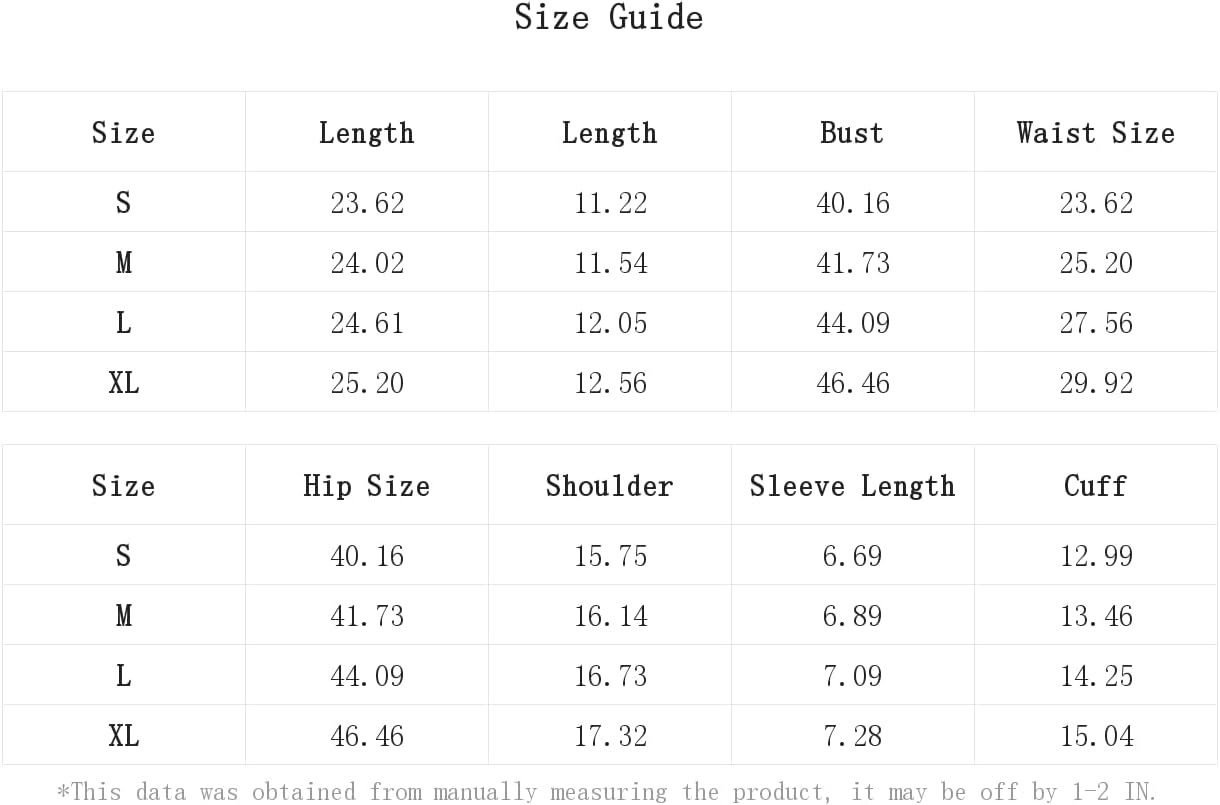Select bust value 40.16 for size S

pyautogui.click(x=853, y=203)
